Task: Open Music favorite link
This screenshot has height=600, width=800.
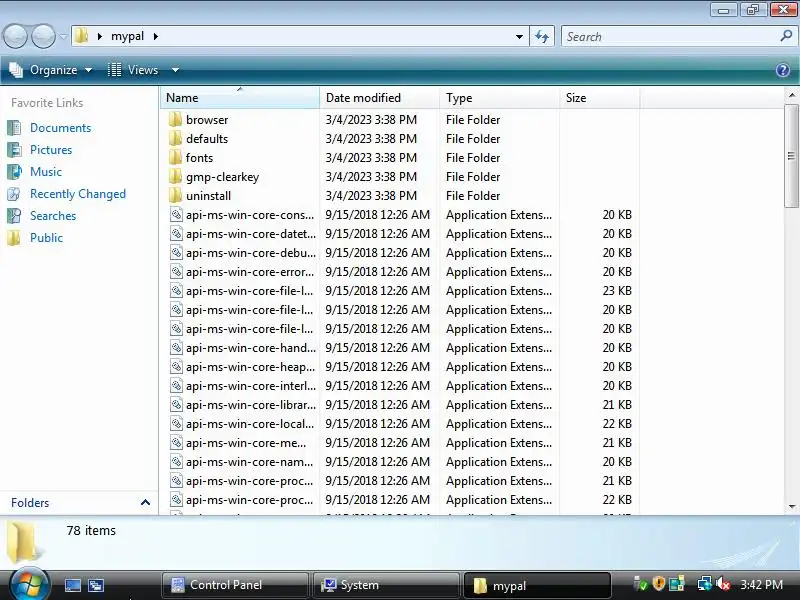Action: (46, 172)
